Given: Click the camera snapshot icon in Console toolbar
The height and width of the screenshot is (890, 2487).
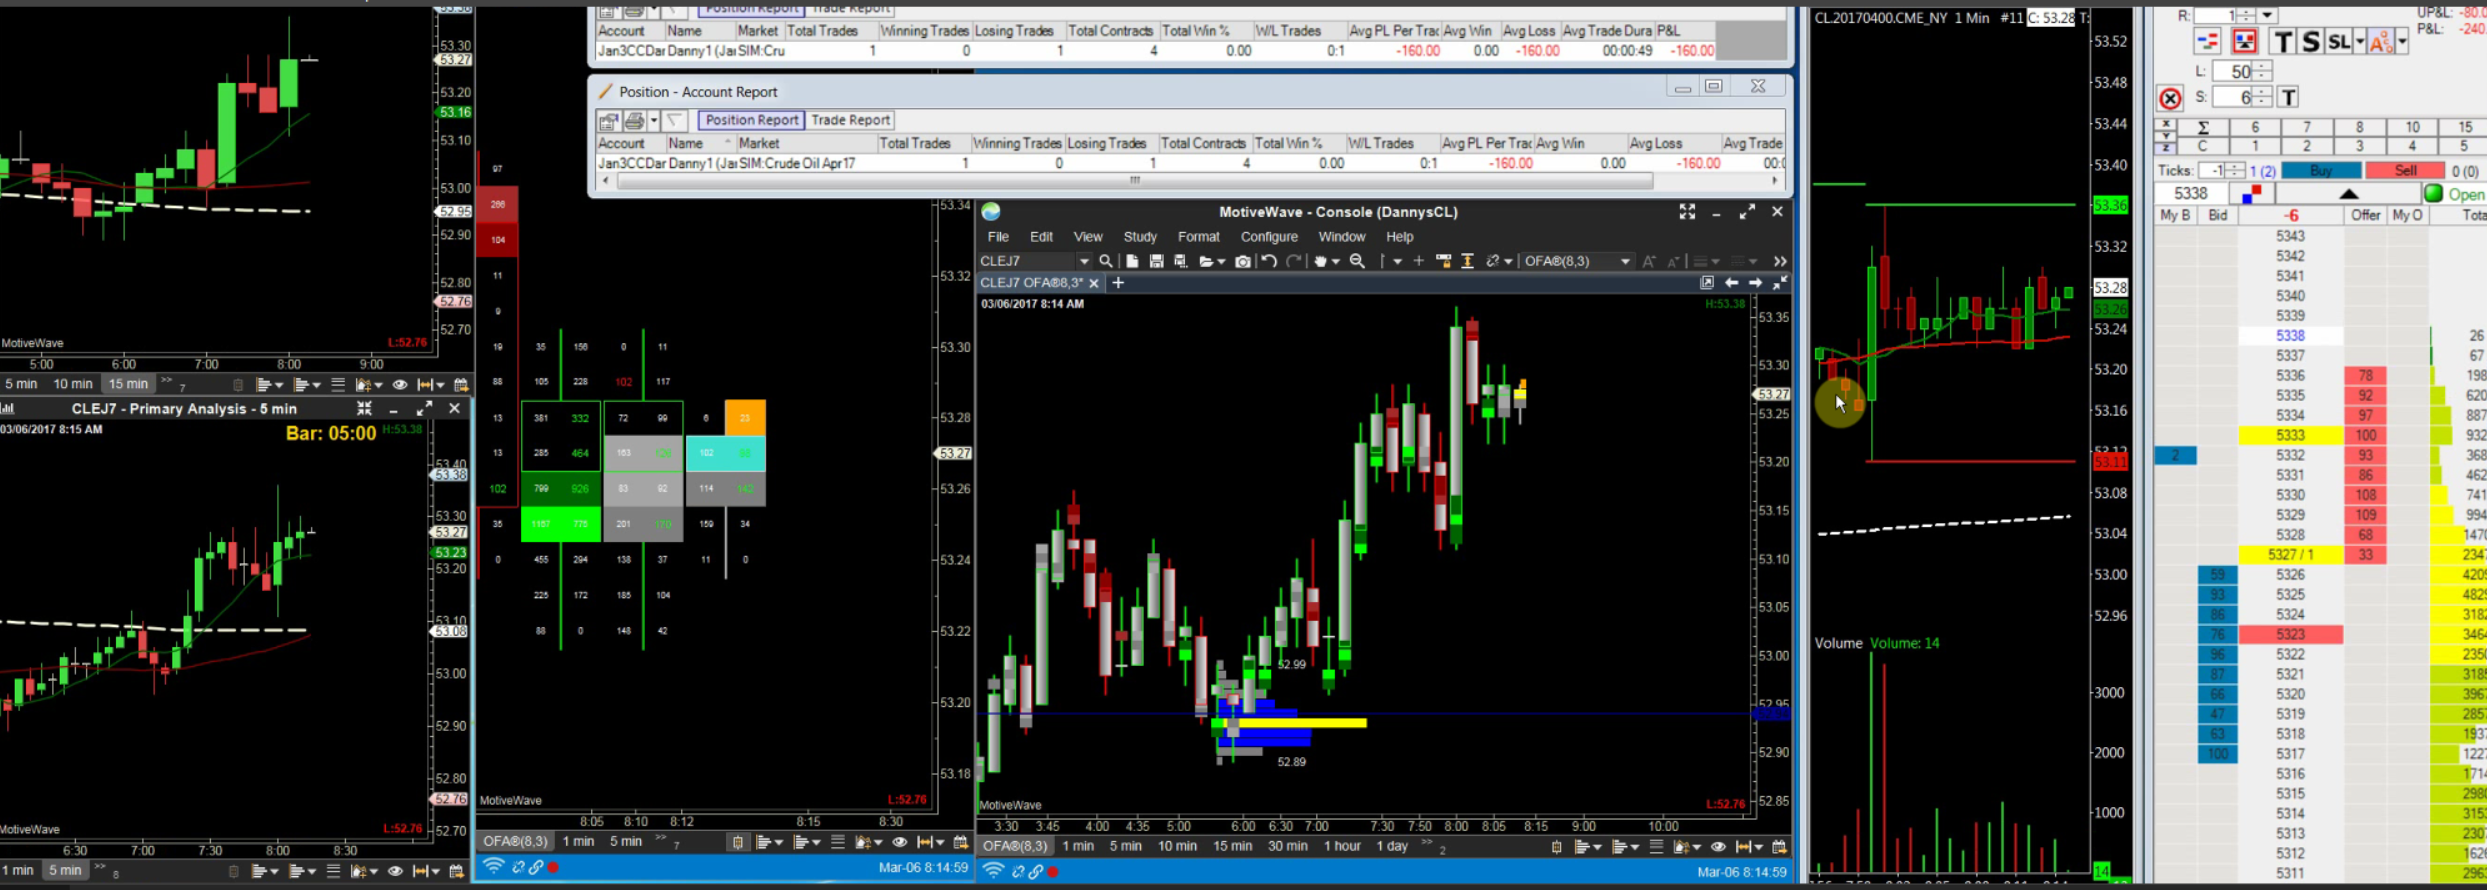Looking at the screenshot, I should pyautogui.click(x=1242, y=261).
